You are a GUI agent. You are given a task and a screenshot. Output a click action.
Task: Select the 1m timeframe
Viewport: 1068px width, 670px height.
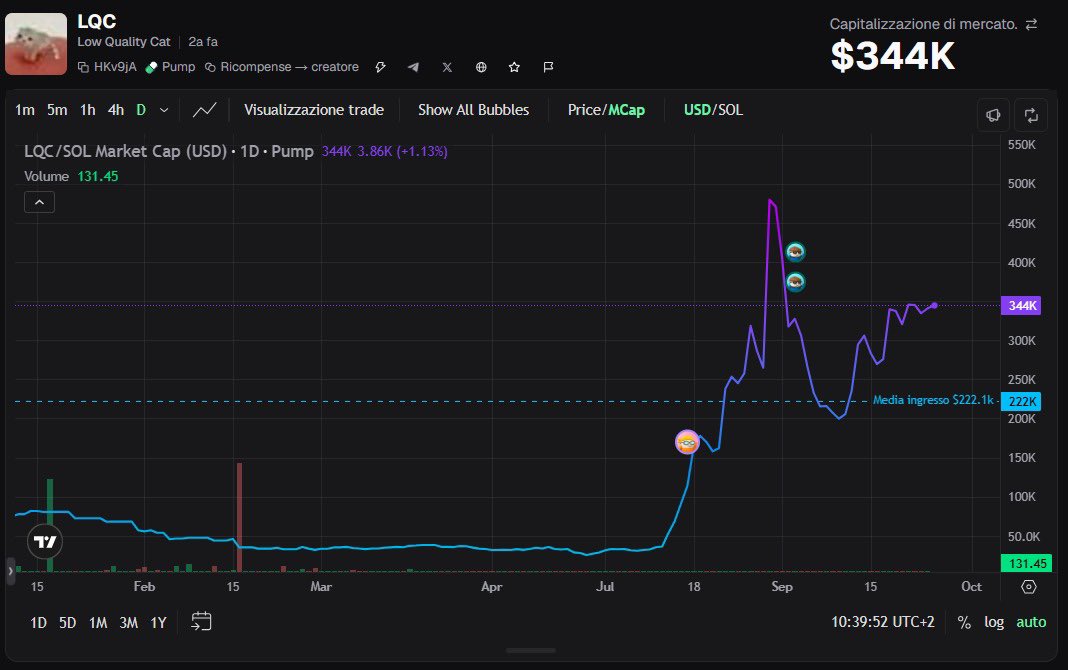click(25, 110)
